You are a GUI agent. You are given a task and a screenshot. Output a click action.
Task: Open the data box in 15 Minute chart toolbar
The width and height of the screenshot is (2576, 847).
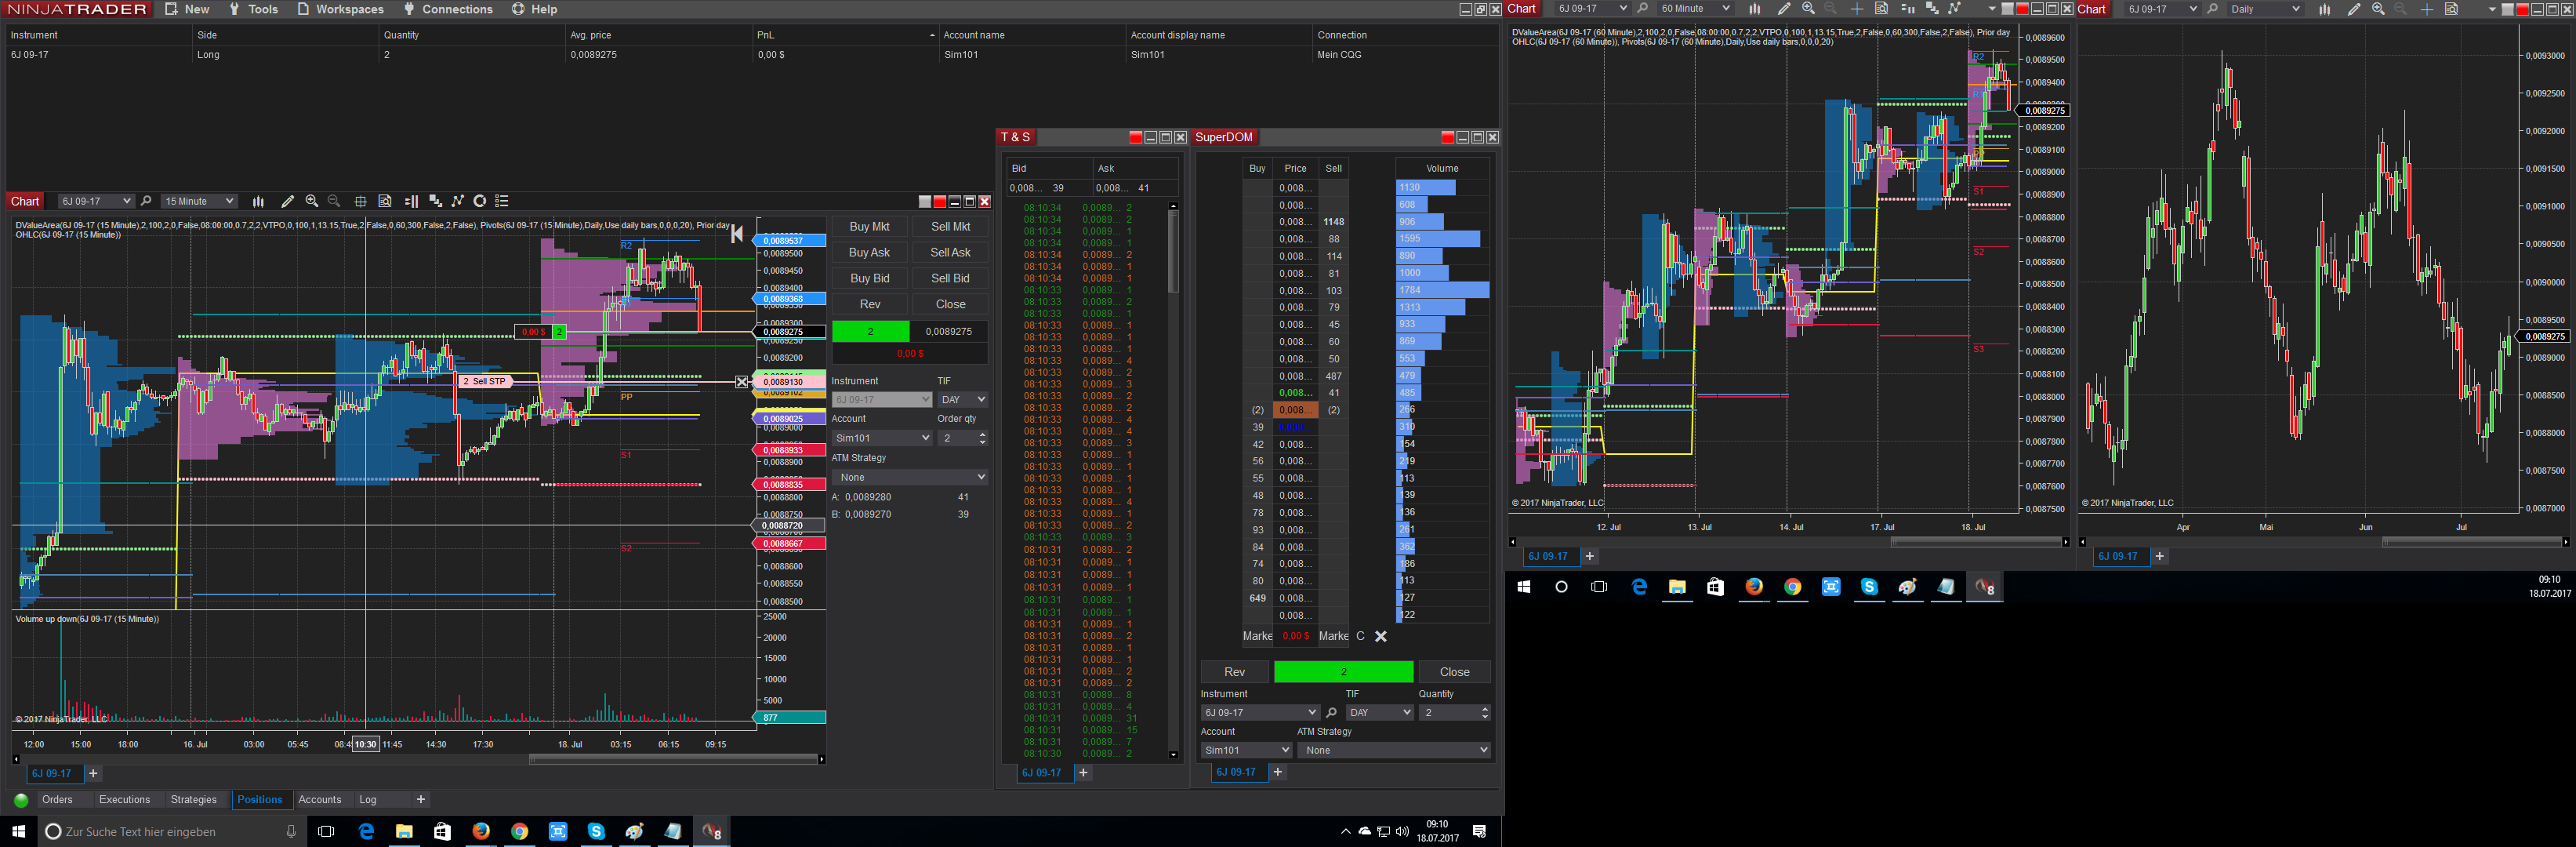tap(385, 201)
